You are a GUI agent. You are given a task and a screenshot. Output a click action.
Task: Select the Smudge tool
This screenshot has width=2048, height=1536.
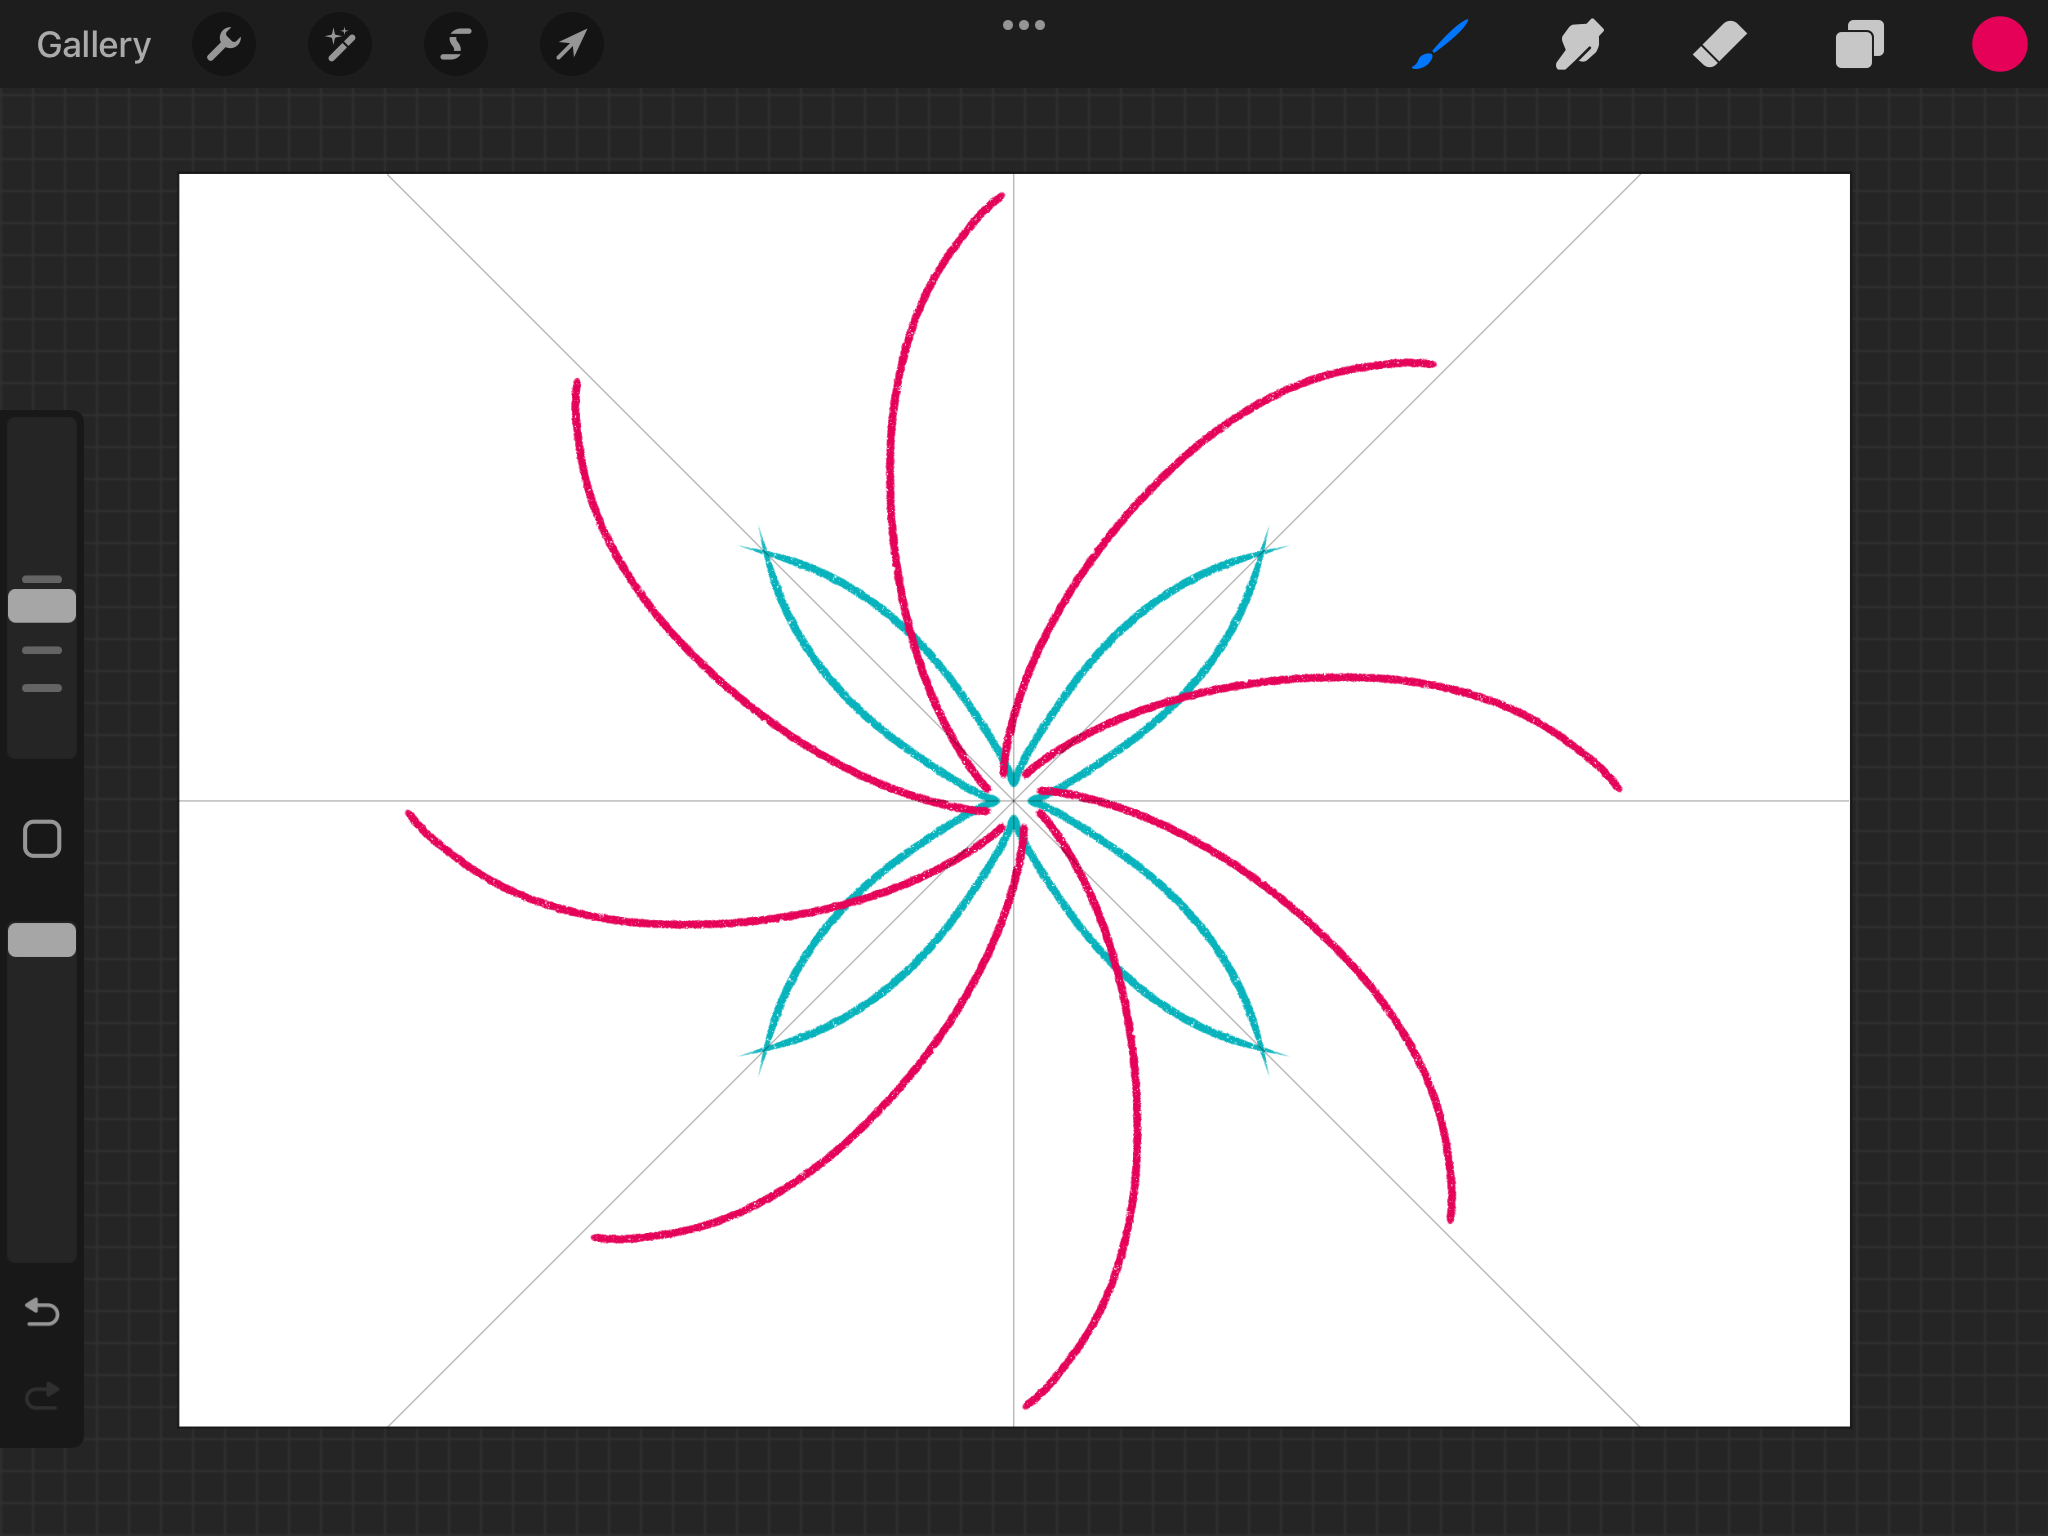(1579, 45)
